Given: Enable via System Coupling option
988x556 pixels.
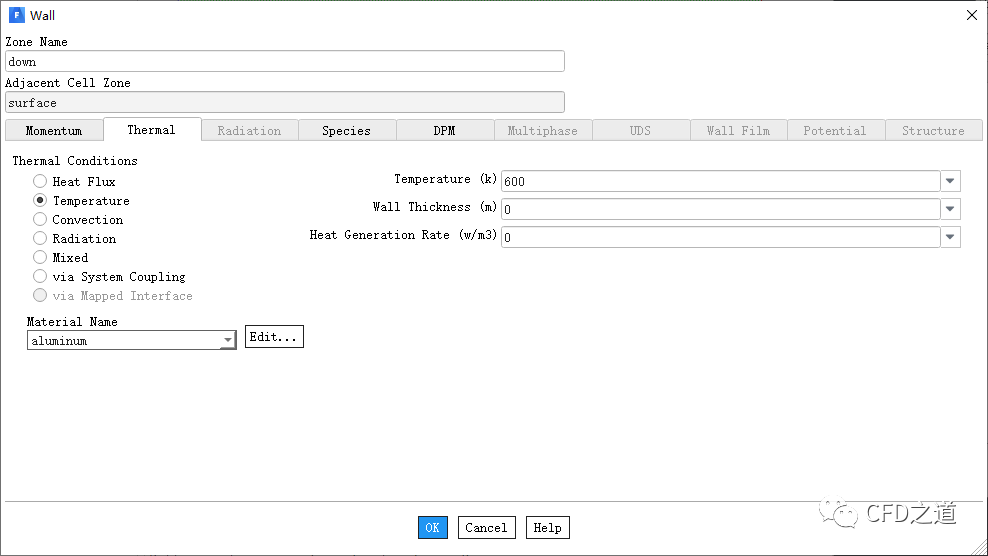Looking at the screenshot, I should pos(40,277).
